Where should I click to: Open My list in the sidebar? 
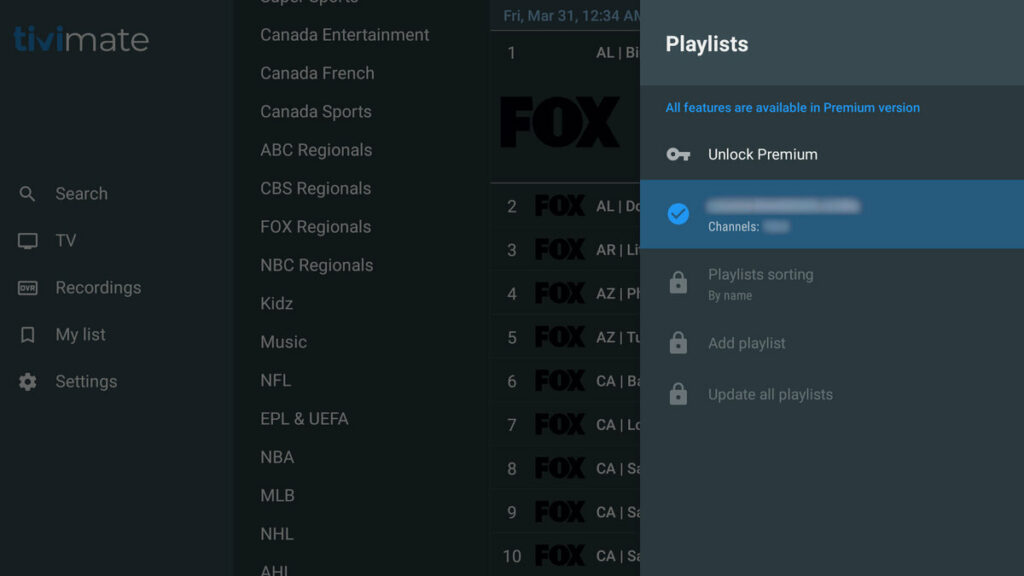point(80,335)
